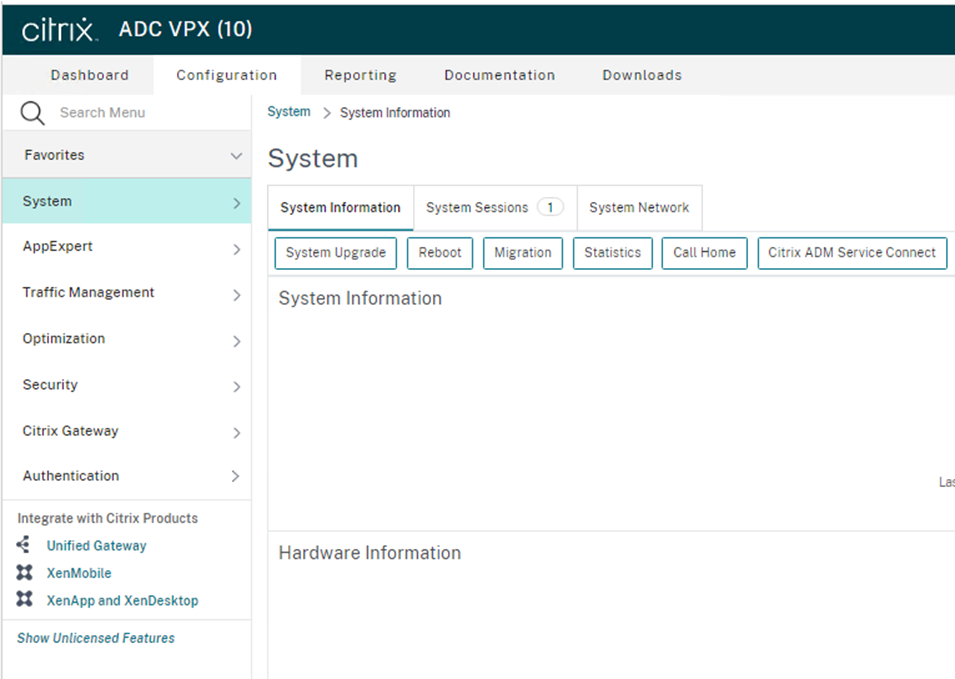
Task: Expand the AppExpert menu arrow
Action: (x=236, y=249)
